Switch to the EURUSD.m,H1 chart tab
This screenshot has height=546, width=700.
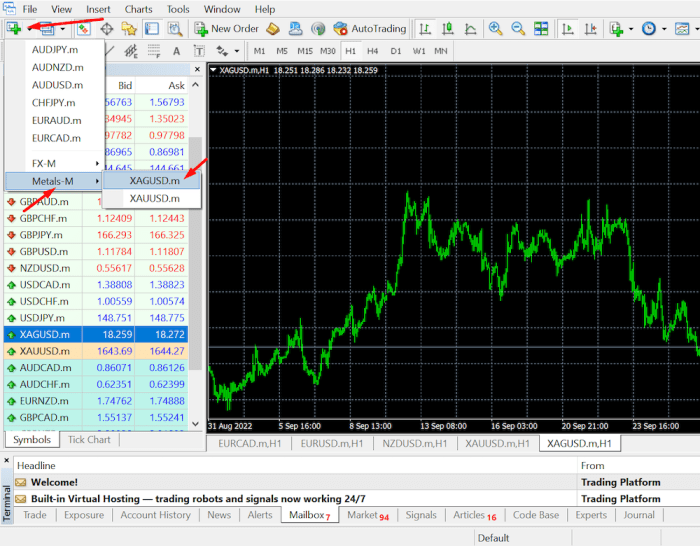(x=332, y=444)
